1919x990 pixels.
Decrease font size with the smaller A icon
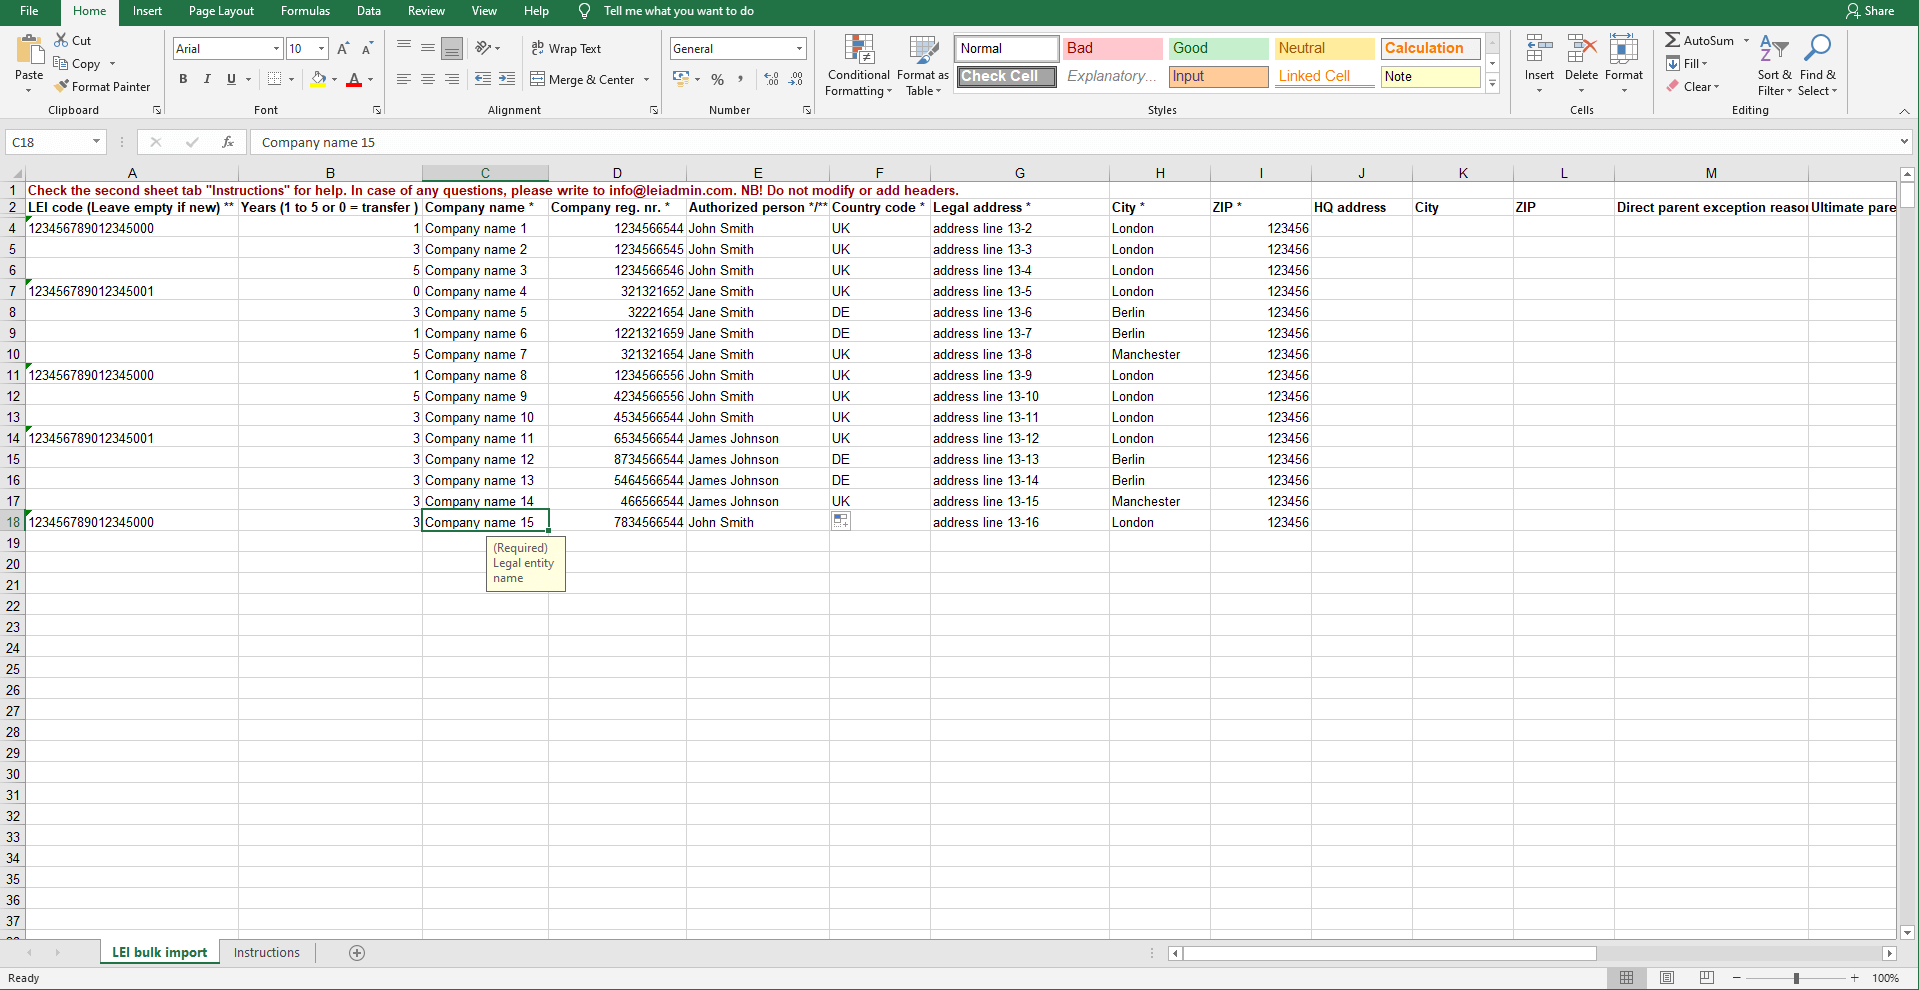[367, 48]
